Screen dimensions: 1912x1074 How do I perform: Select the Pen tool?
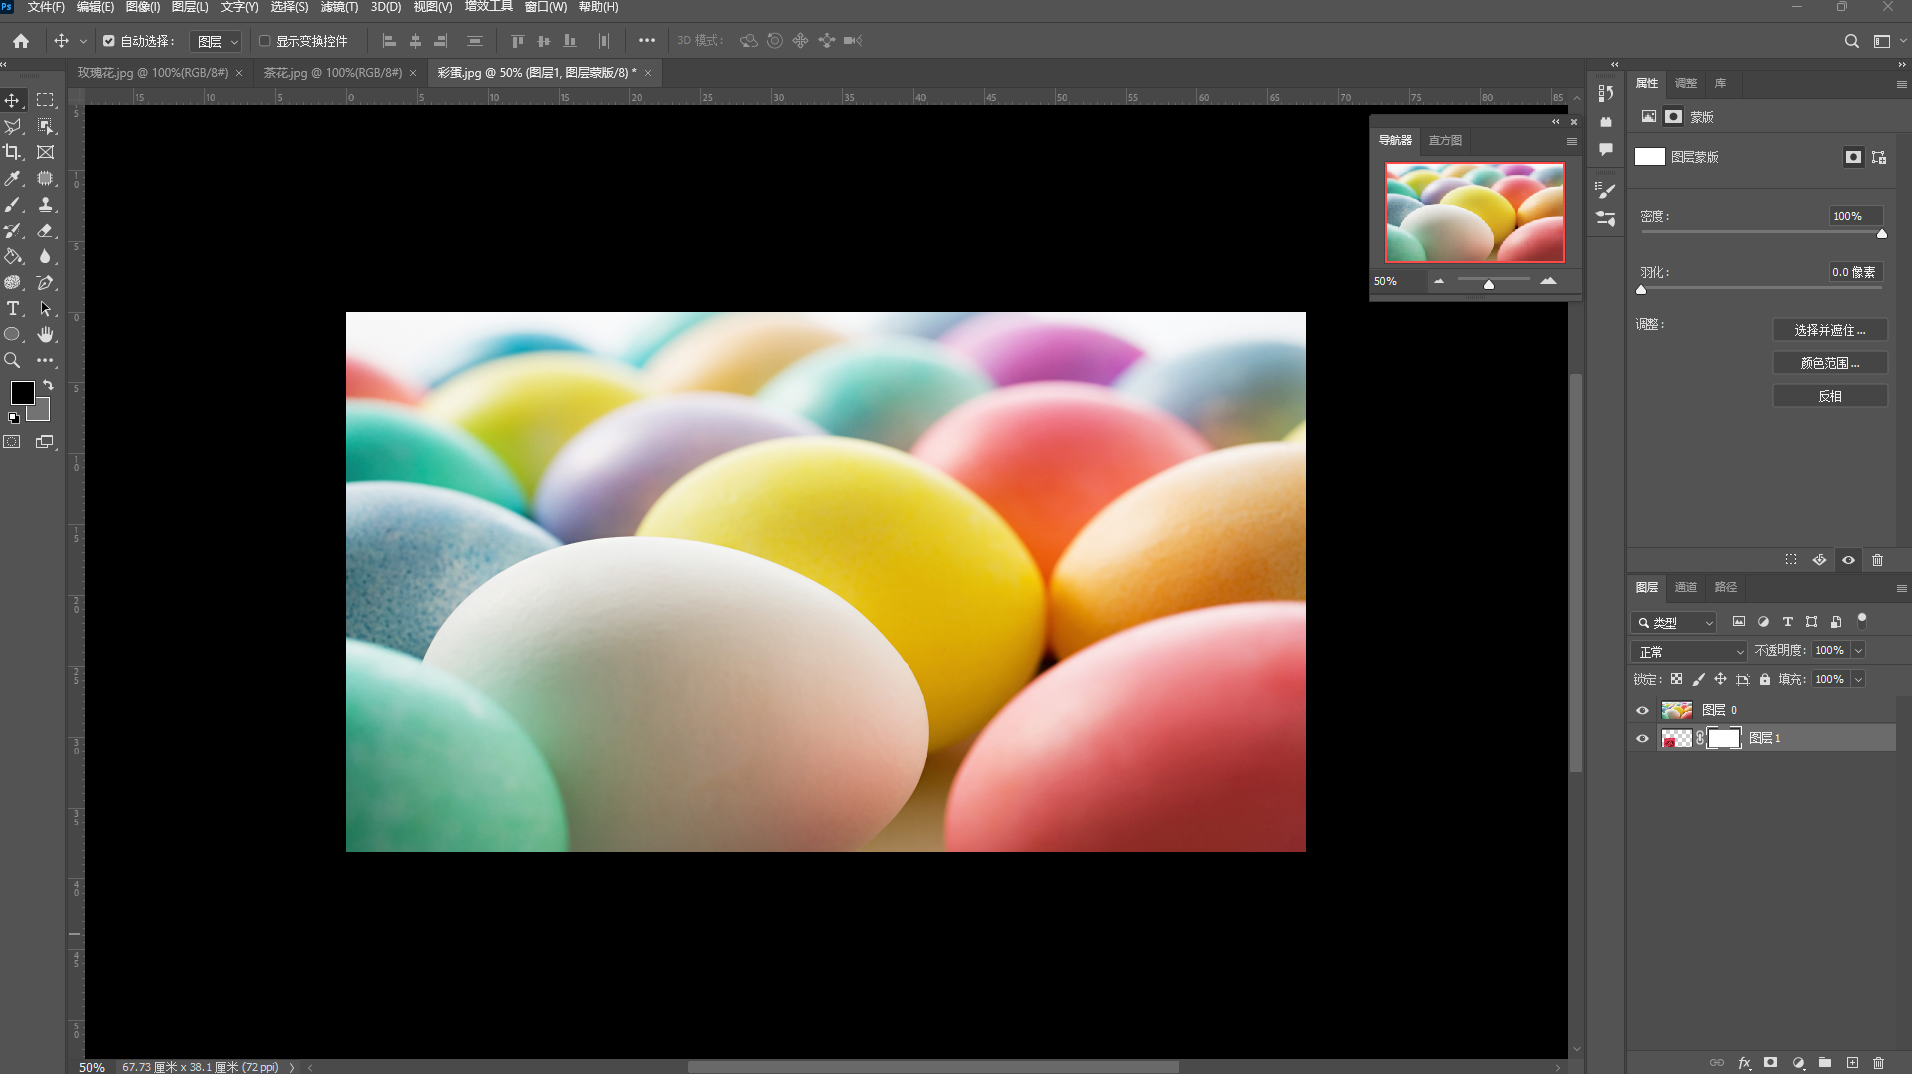45,282
